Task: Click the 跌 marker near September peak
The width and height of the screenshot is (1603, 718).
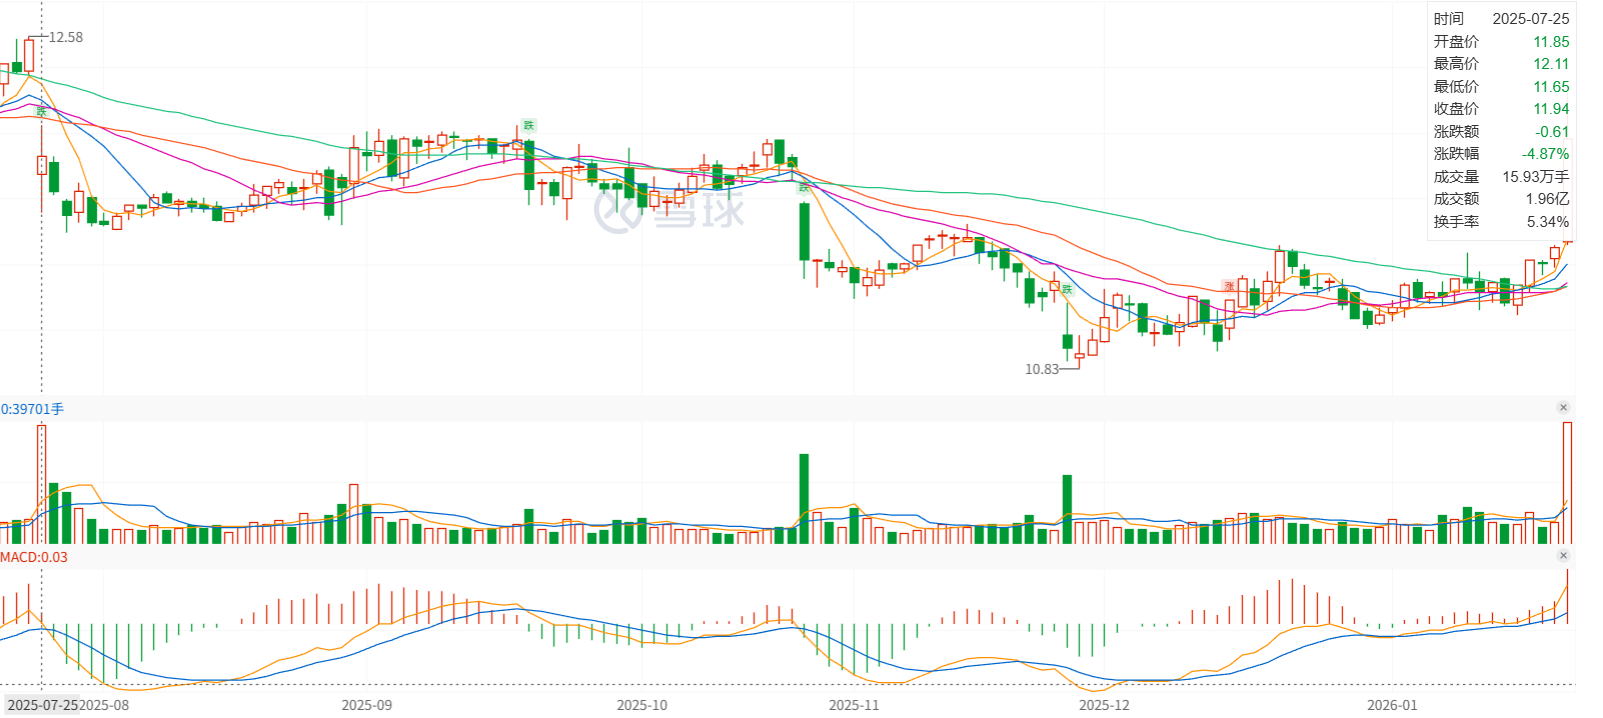Action: point(528,125)
